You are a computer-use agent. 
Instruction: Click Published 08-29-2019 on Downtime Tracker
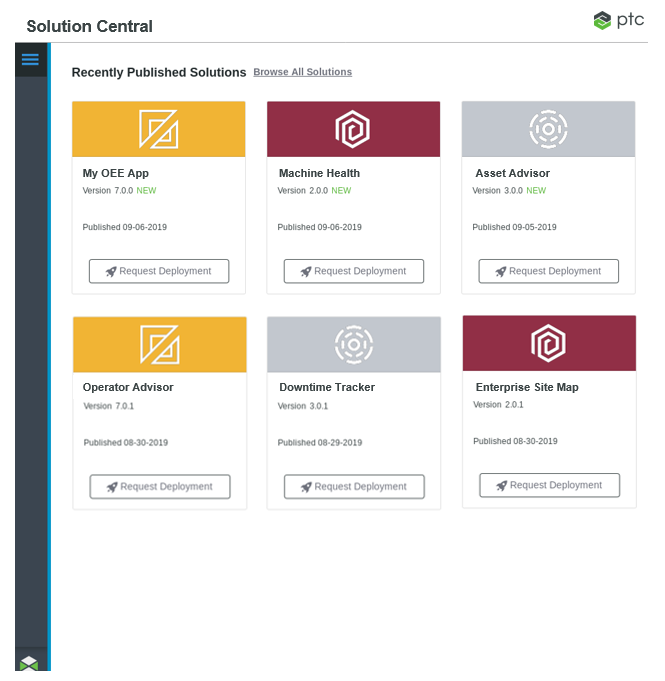click(320, 443)
